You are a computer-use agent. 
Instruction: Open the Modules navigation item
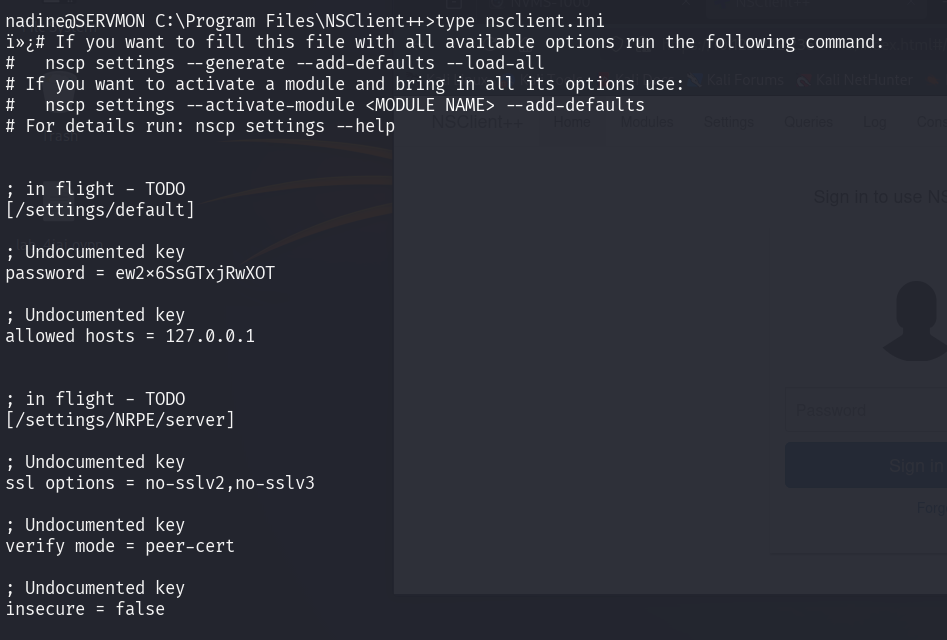[647, 122]
